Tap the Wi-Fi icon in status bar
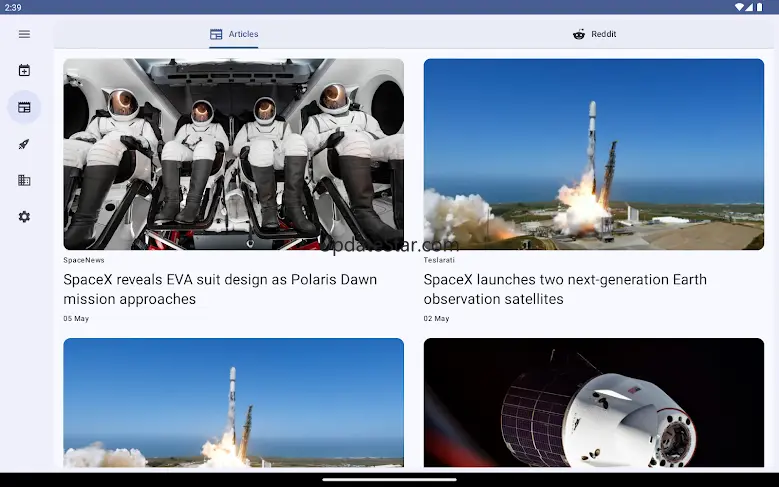The image size is (779, 487). [x=739, y=7]
